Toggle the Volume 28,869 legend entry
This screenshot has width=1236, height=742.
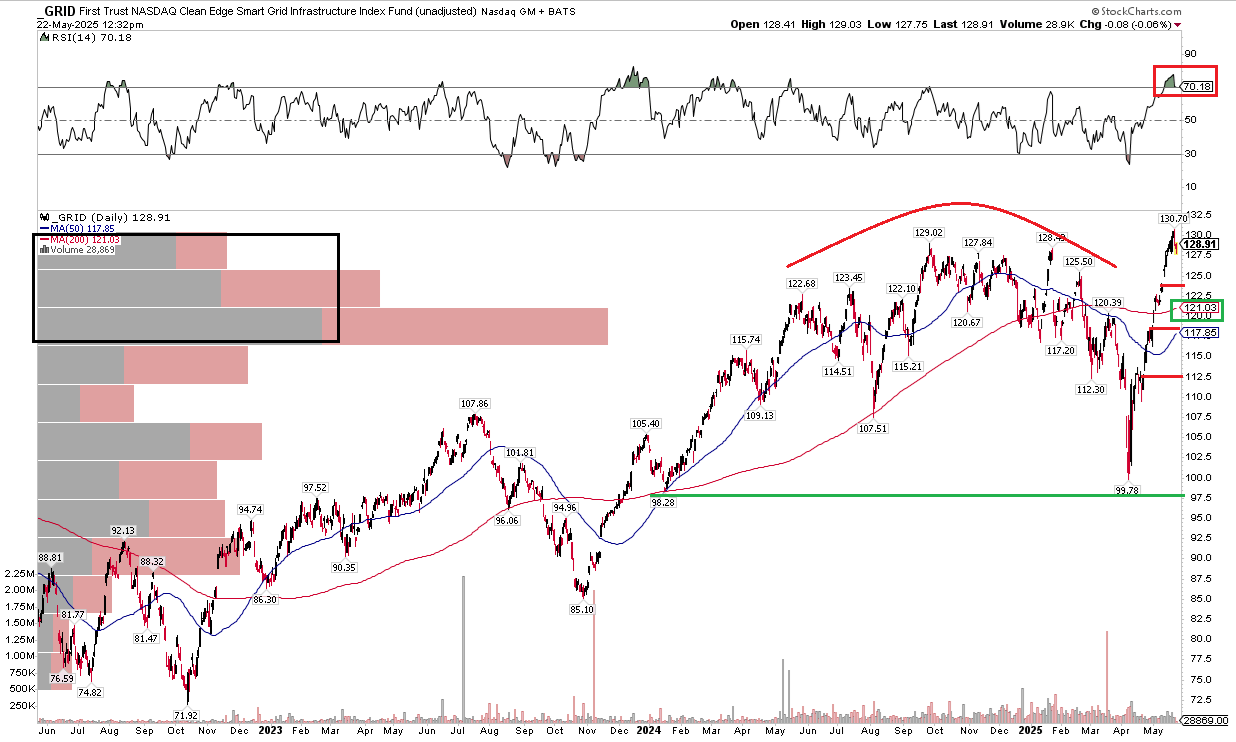pyautogui.click(x=85, y=249)
